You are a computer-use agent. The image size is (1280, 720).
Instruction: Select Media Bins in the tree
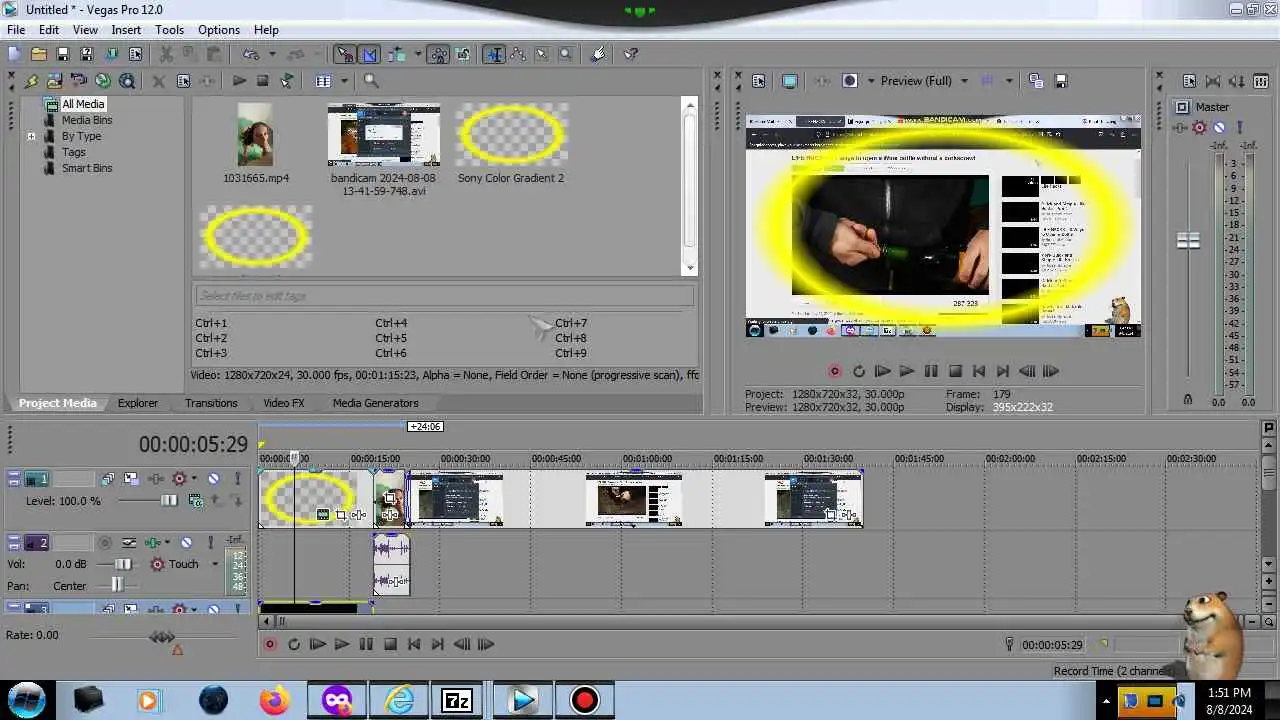coord(87,120)
